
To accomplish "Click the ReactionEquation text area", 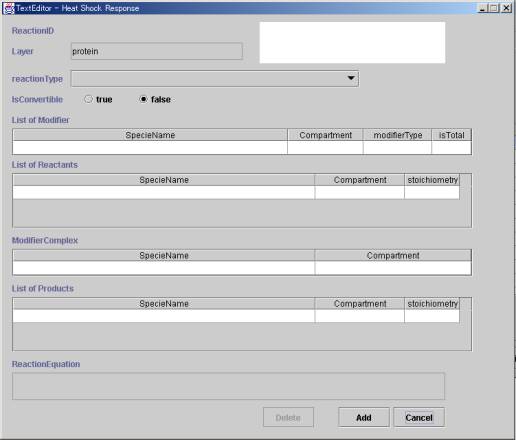I will pos(228,386).
